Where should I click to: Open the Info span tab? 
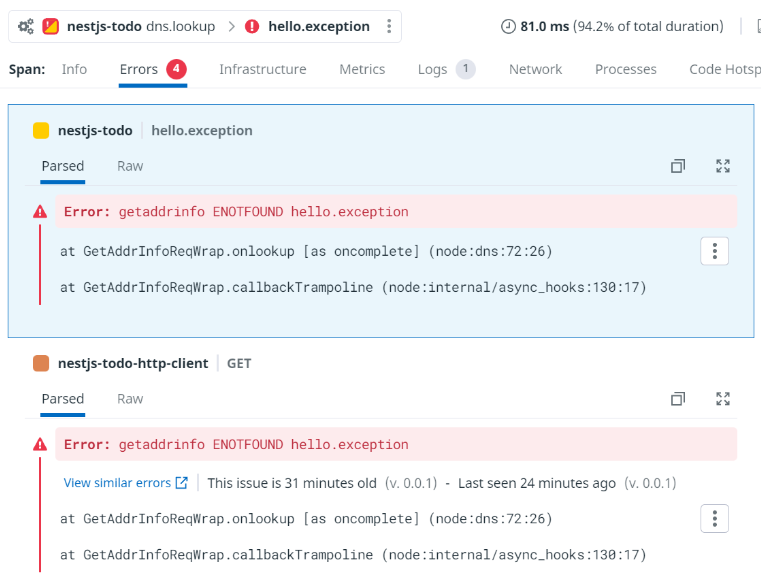tap(74, 69)
